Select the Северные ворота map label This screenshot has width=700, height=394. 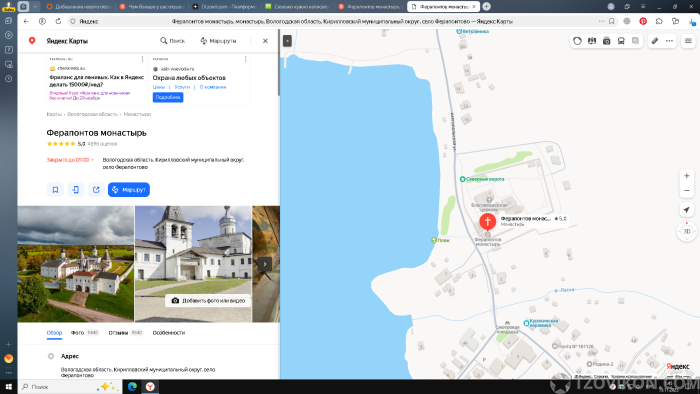(x=482, y=179)
